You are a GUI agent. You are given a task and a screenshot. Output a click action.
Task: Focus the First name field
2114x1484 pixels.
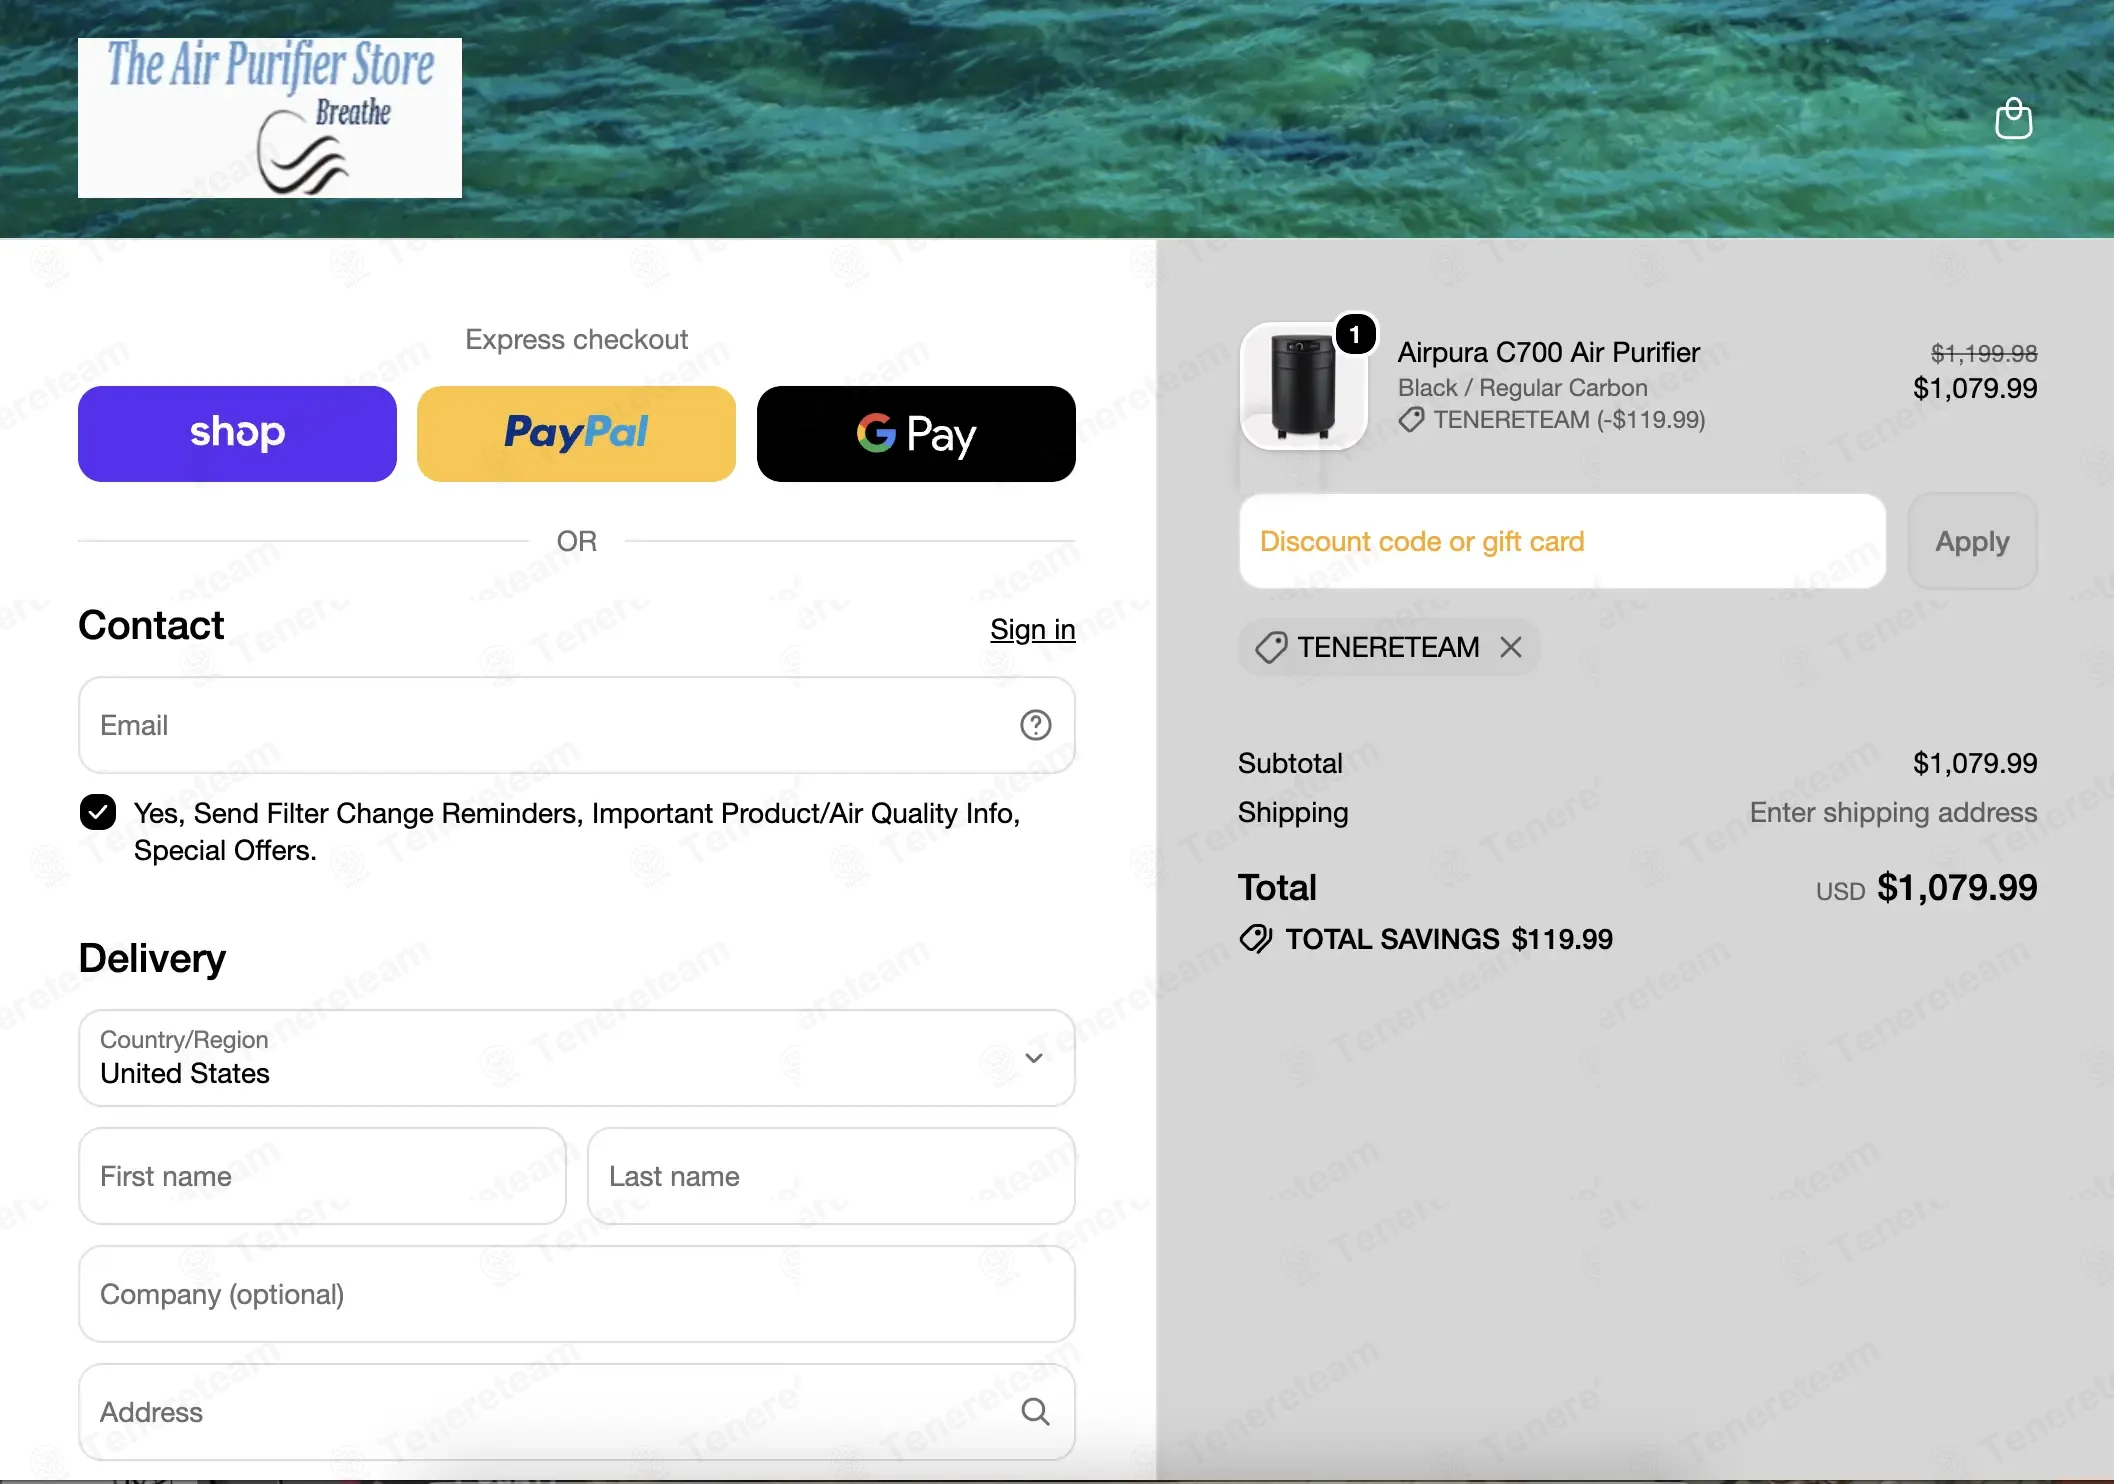click(x=322, y=1176)
